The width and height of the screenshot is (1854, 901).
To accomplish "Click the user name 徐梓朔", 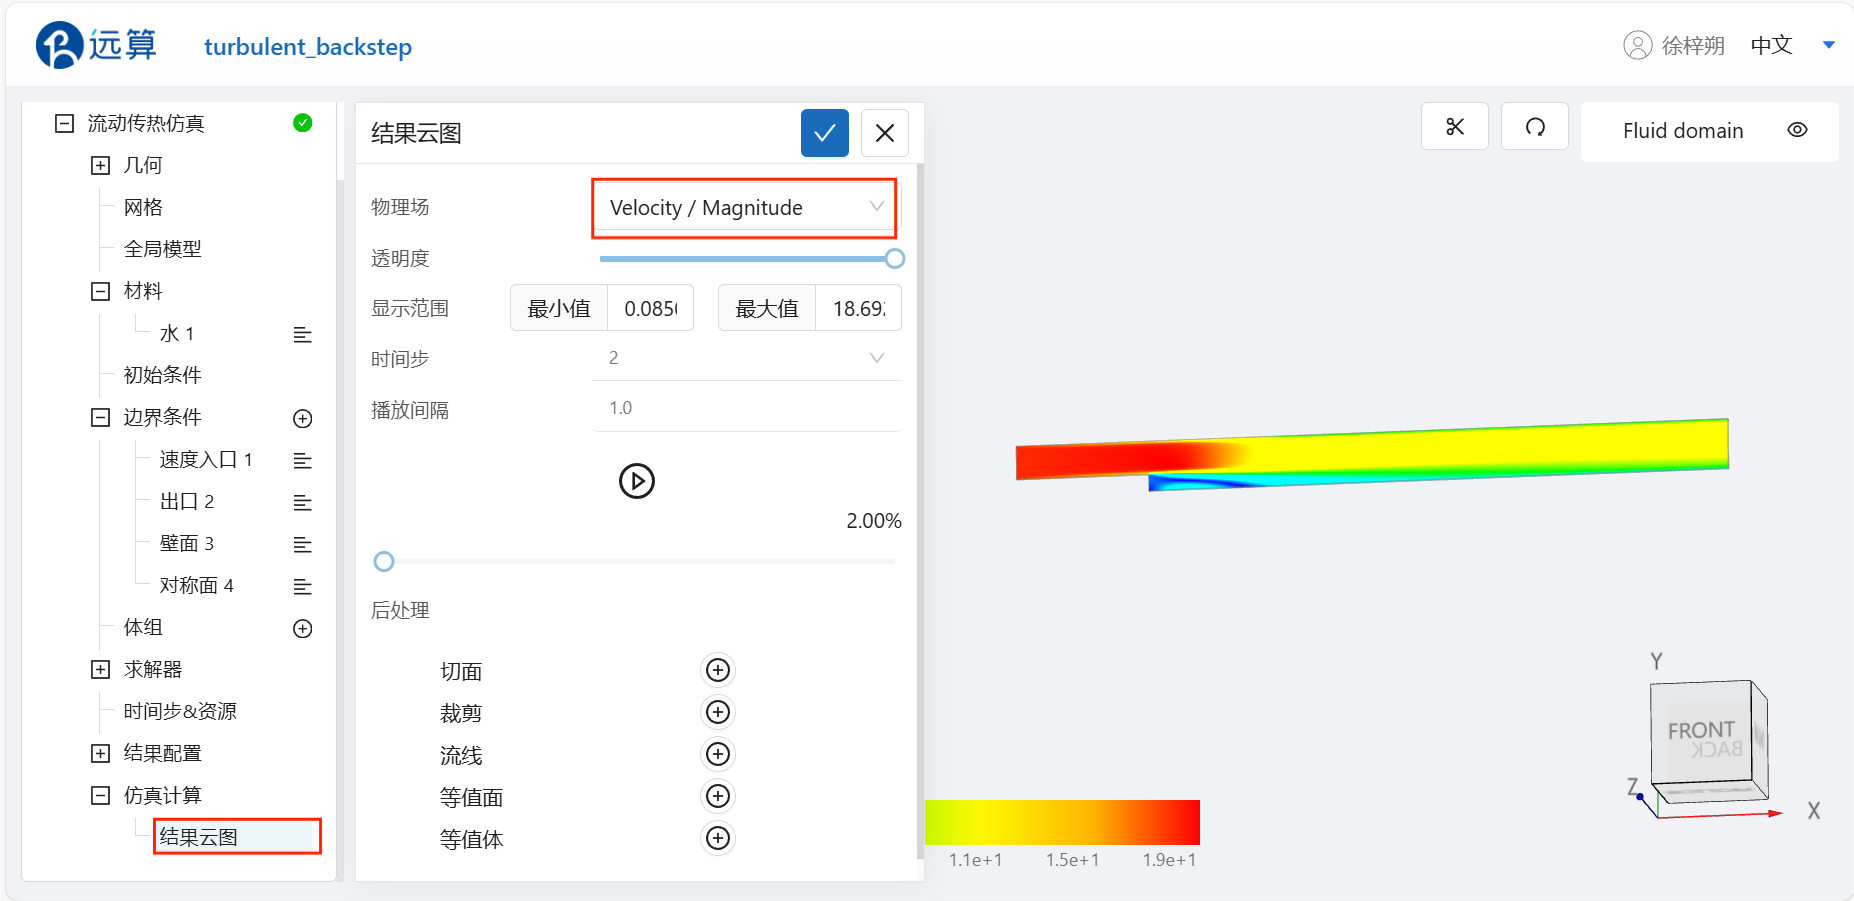I will click(x=1693, y=45).
